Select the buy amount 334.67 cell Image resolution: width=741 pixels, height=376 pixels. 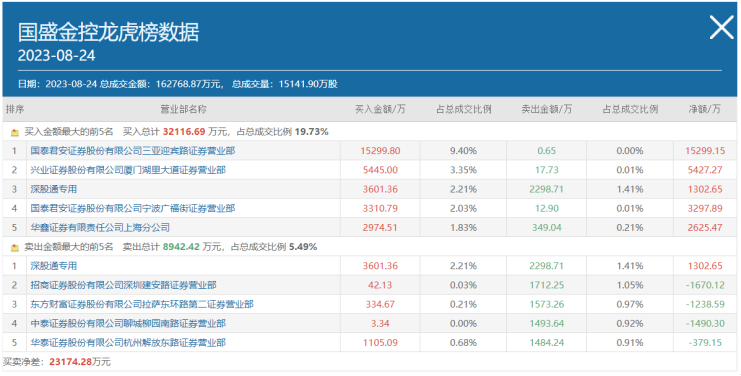click(380, 304)
